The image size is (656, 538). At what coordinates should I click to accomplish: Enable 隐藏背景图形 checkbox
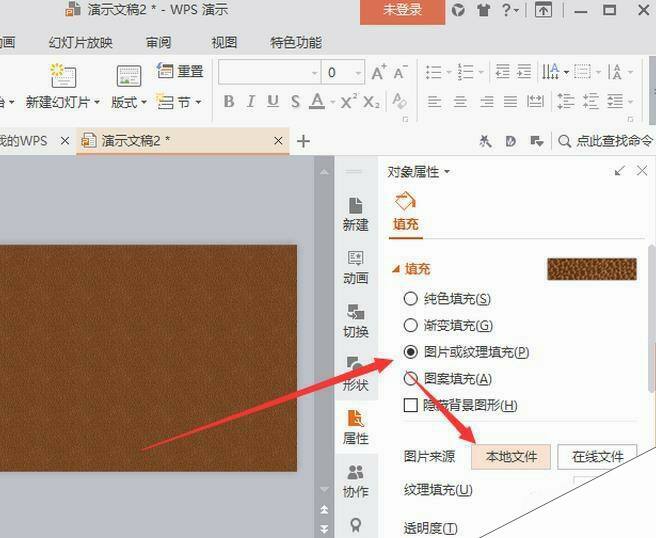(x=410, y=405)
